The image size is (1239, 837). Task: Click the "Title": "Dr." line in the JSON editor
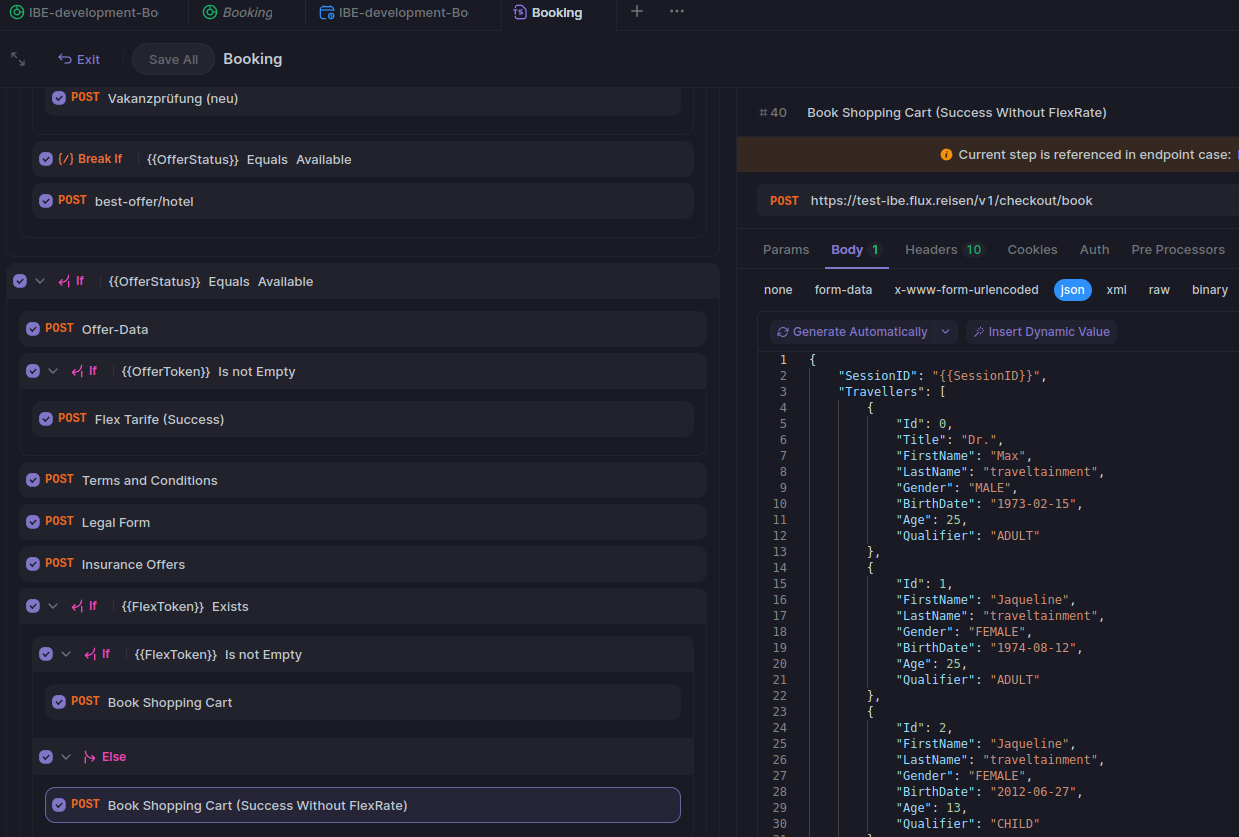pos(948,440)
